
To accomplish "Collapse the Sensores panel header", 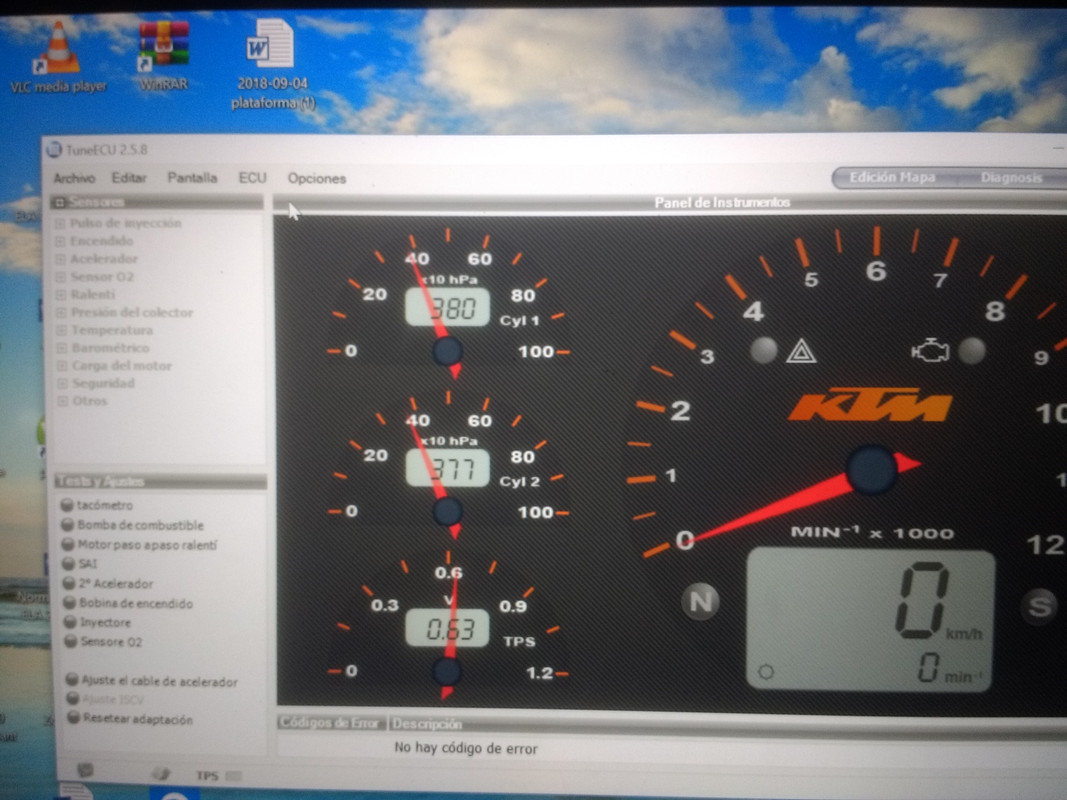I will coord(157,202).
